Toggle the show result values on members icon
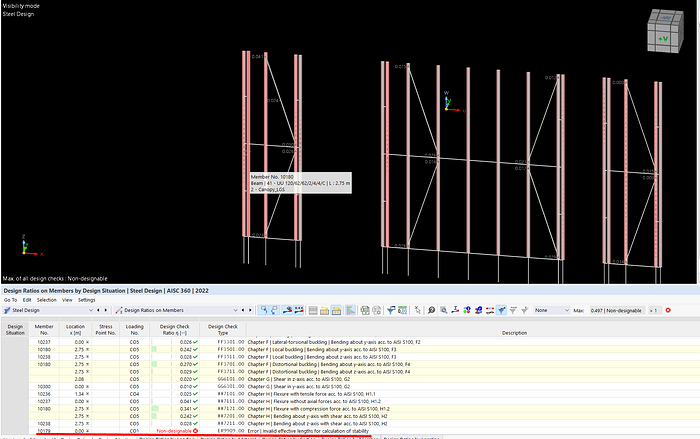The width and height of the screenshot is (700, 439). (287, 310)
